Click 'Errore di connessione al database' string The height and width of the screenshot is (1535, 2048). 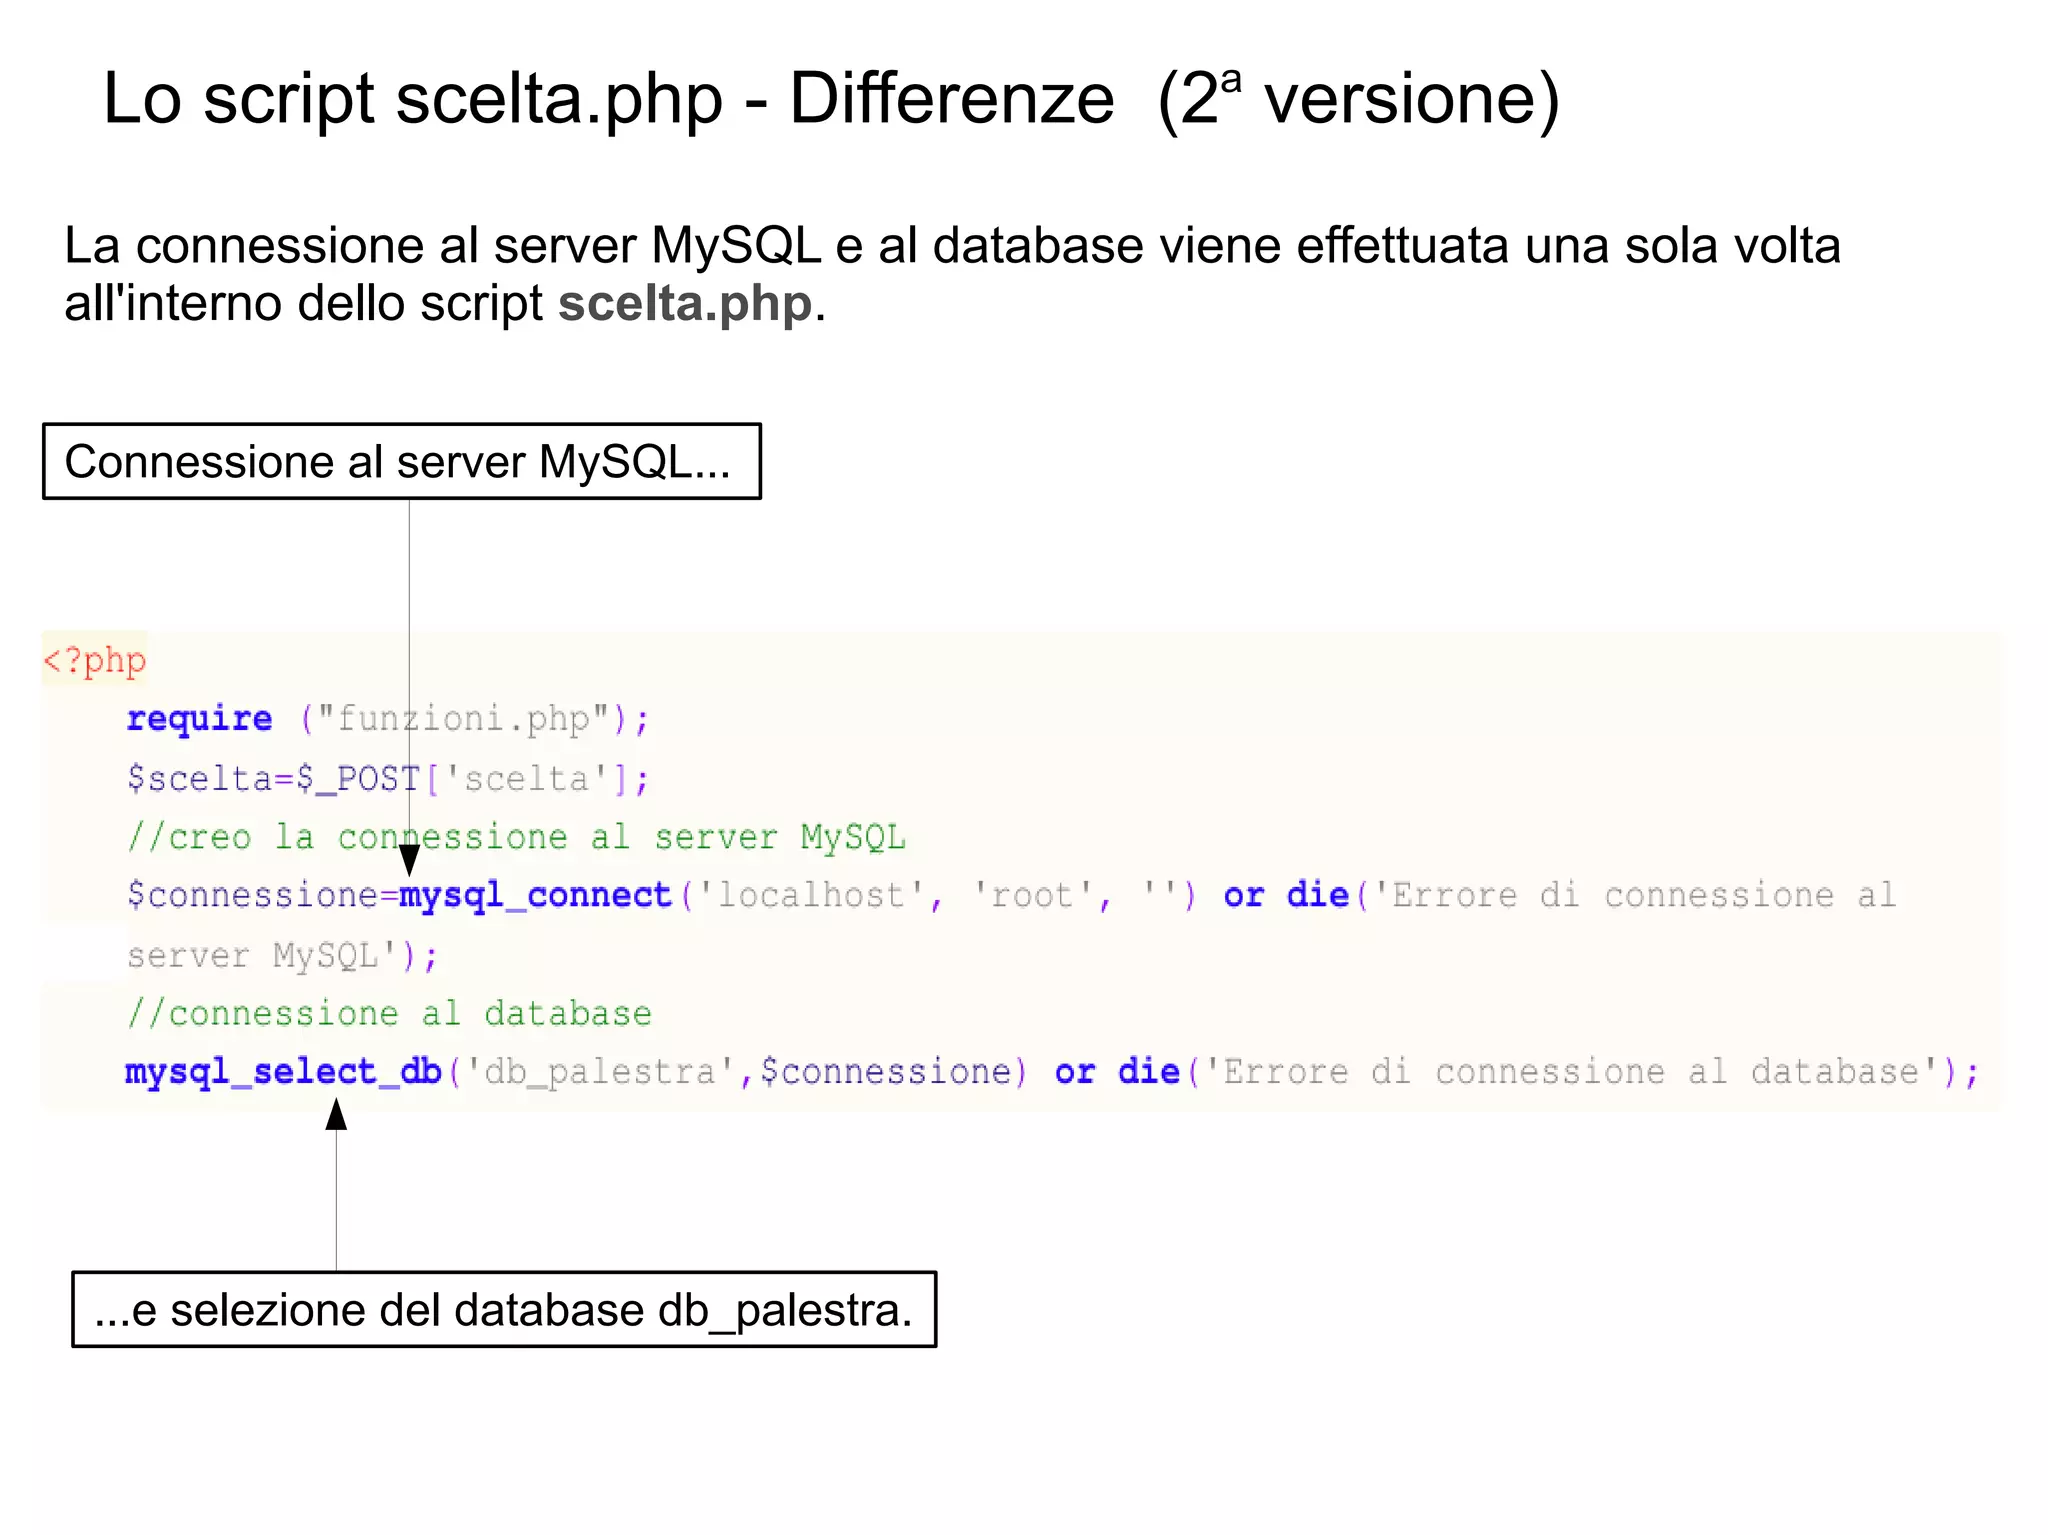pos(1571,1071)
